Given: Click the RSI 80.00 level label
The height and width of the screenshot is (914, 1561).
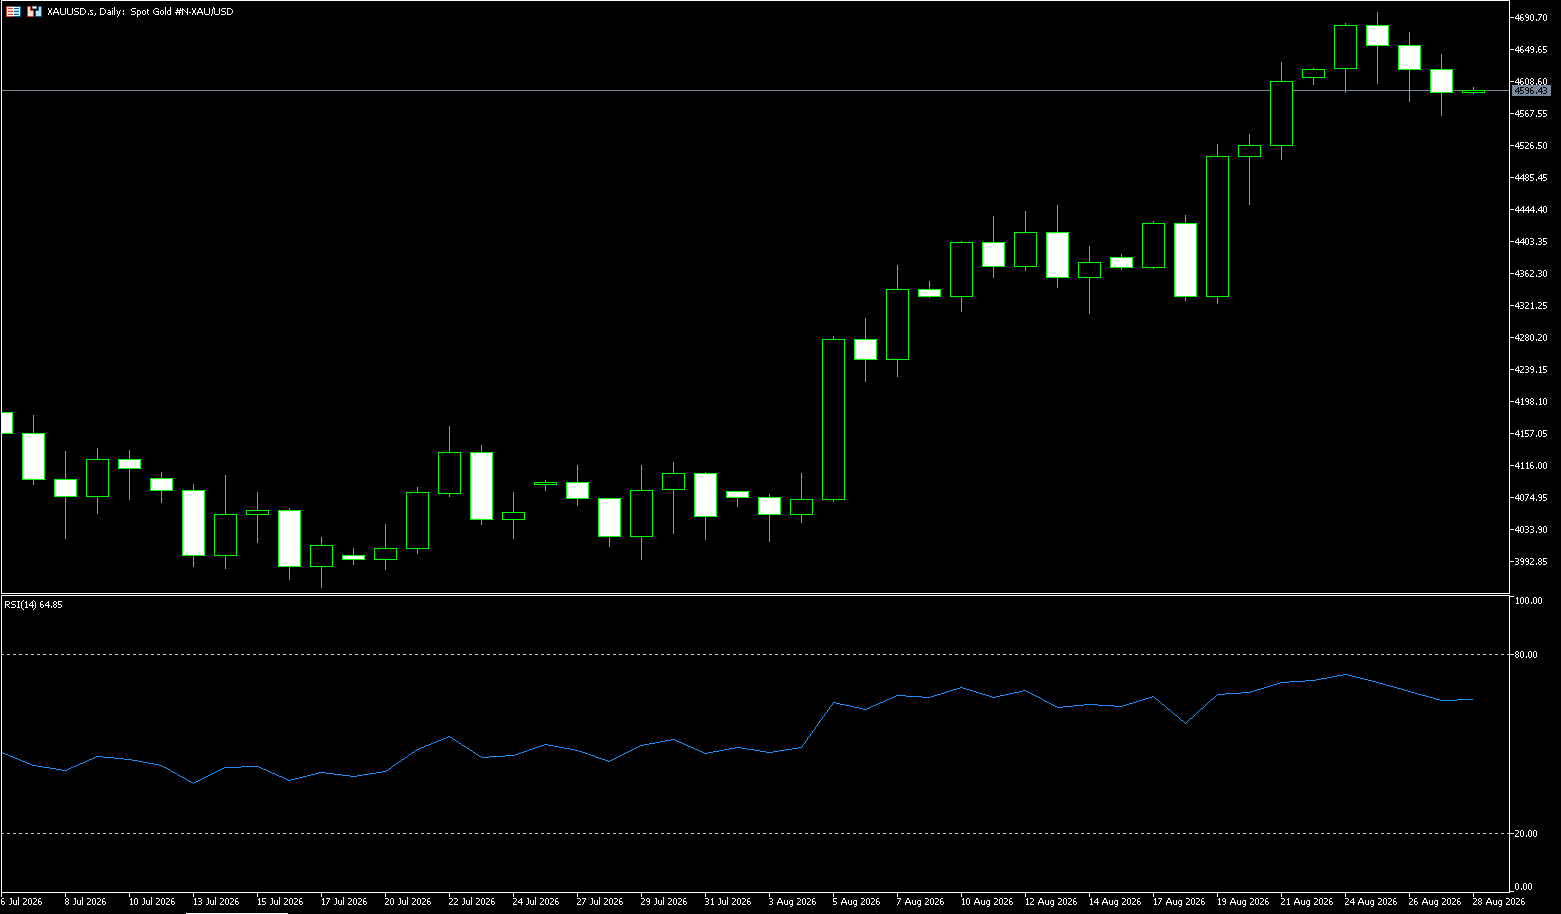Looking at the screenshot, I should 1526,655.
